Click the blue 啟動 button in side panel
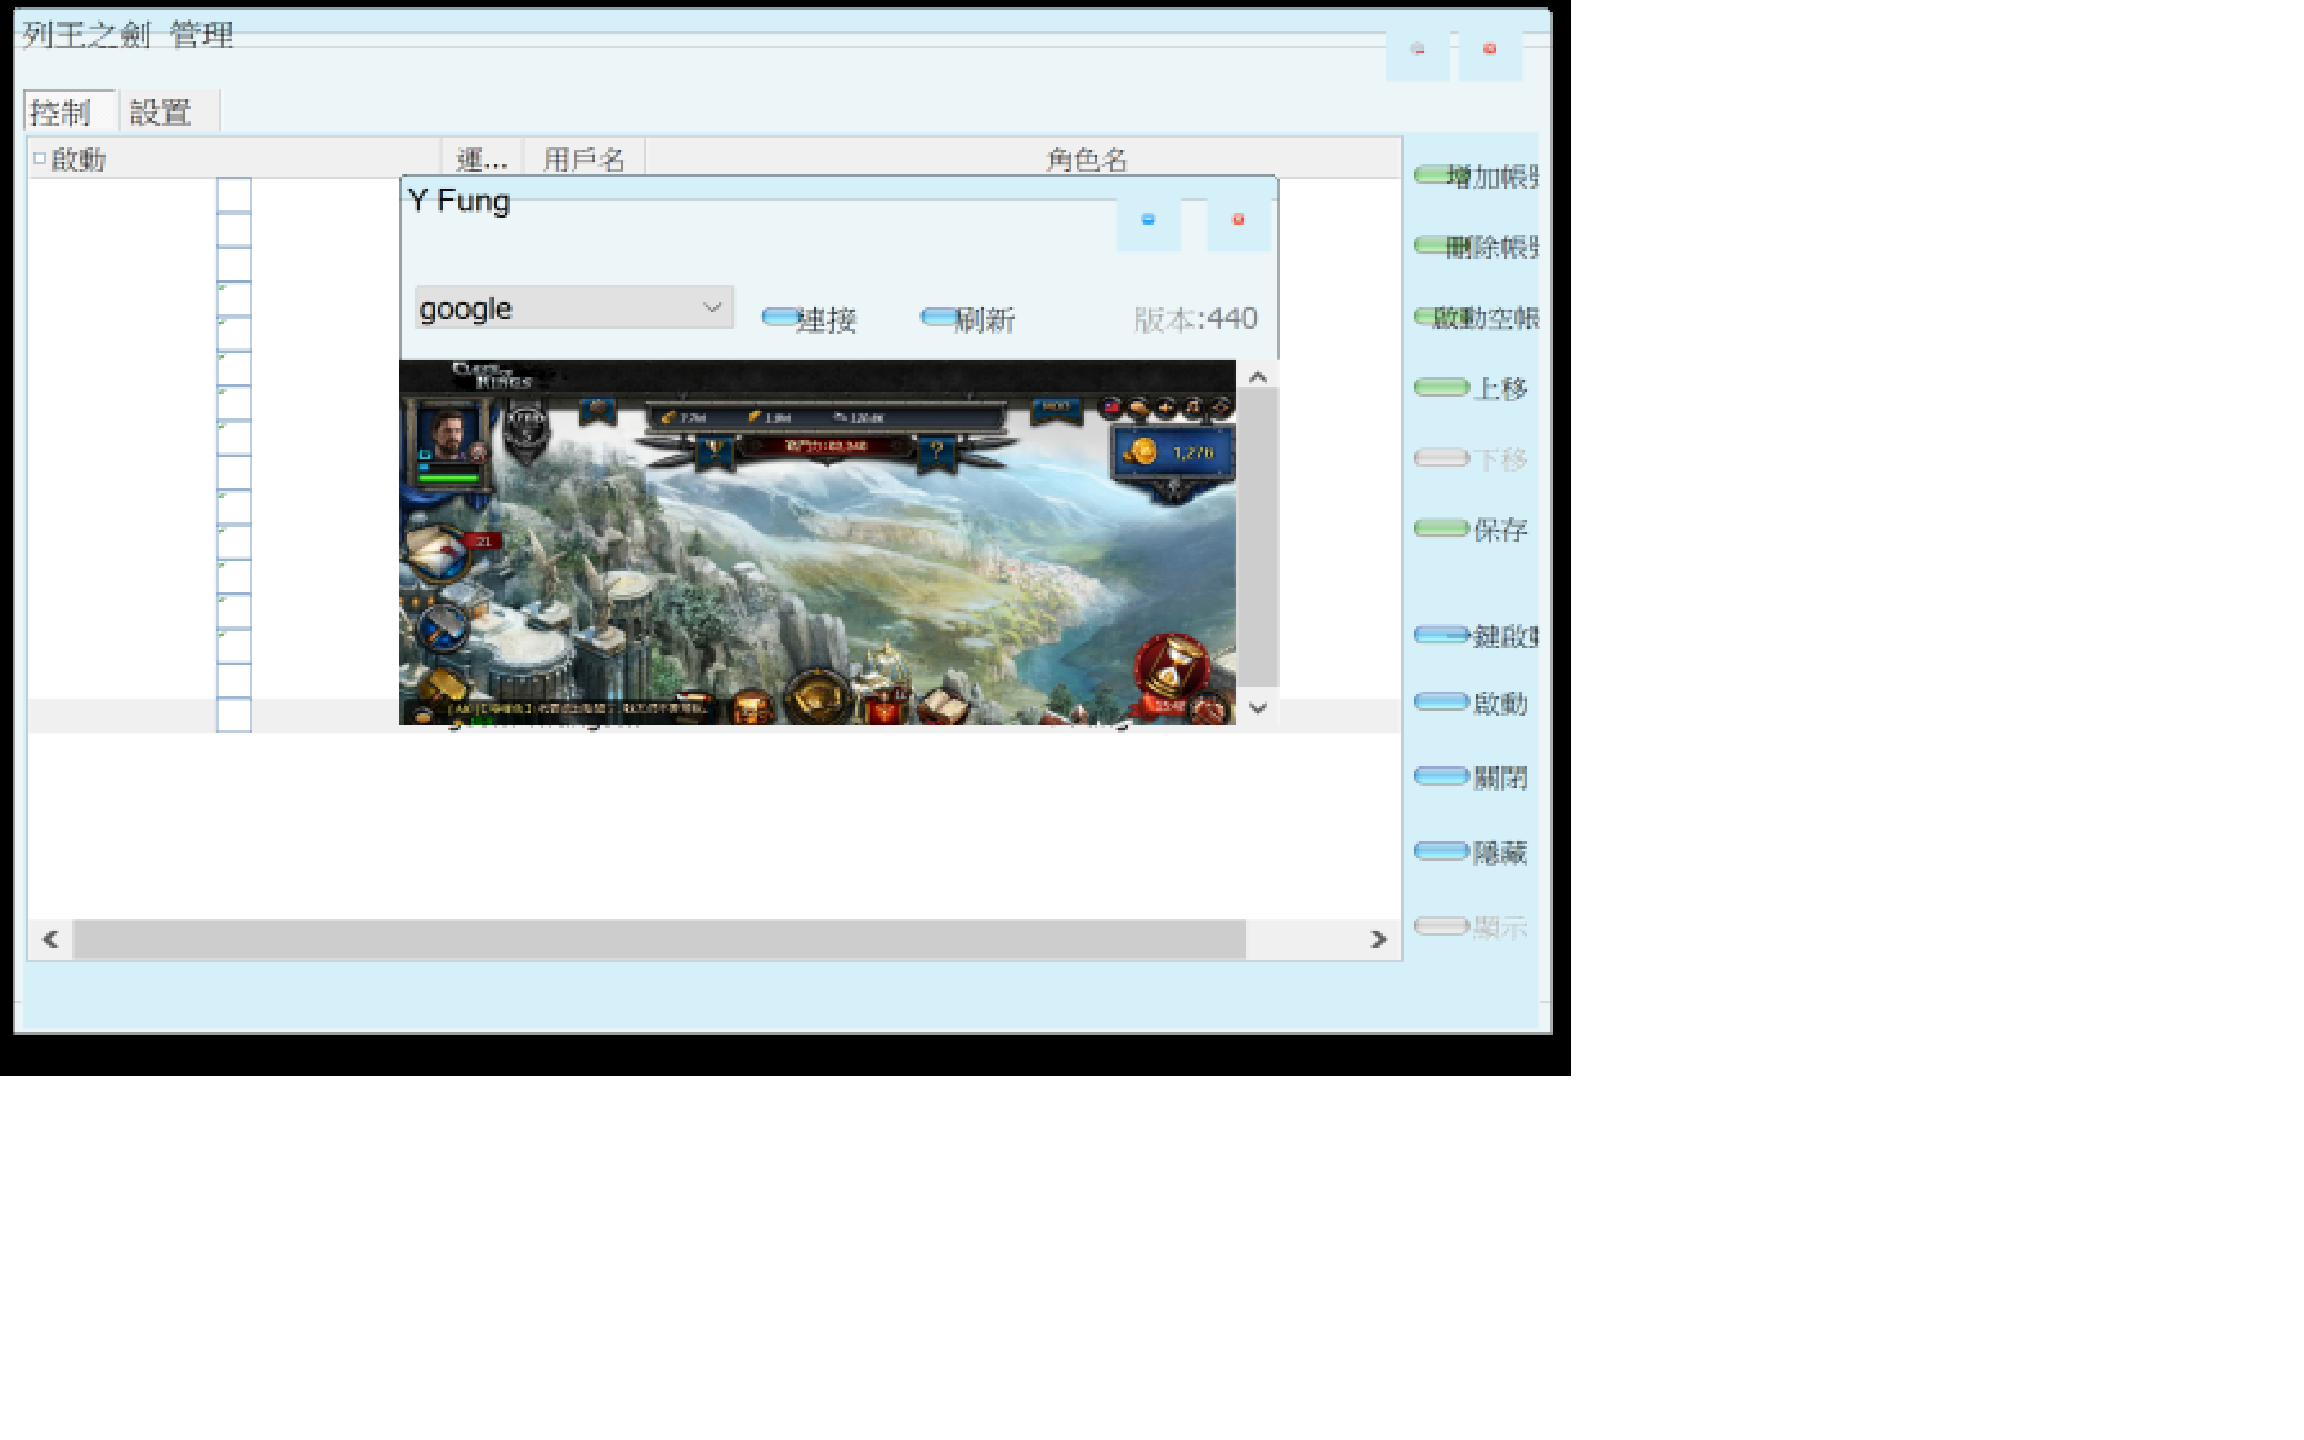Viewport: 2304px width, 1440px height. pyautogui.click(x=1471, y=703)
